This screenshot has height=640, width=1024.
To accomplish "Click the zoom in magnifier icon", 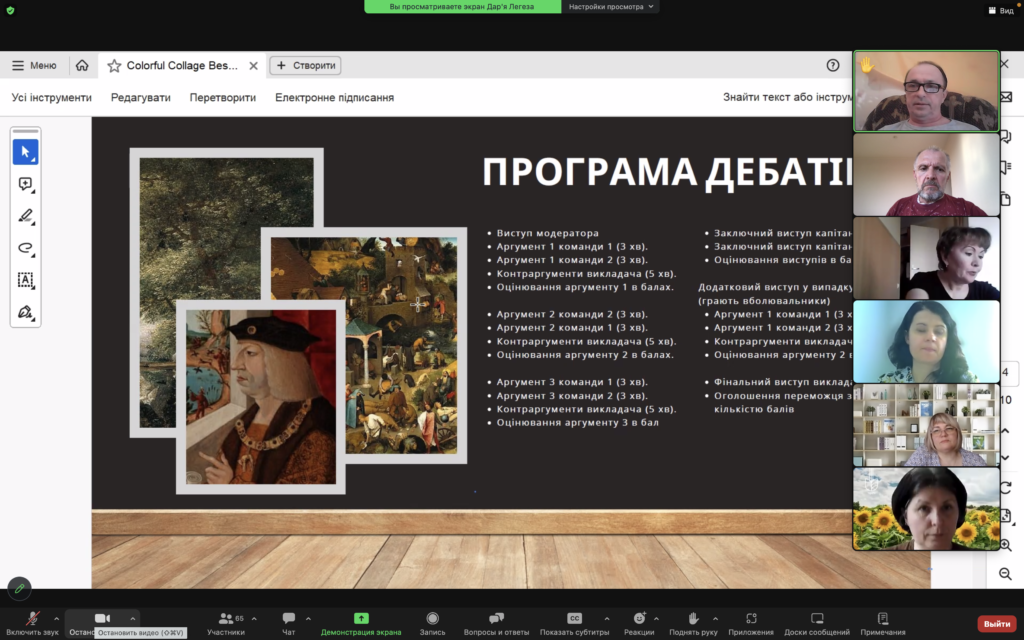I will coord(1006,545).
